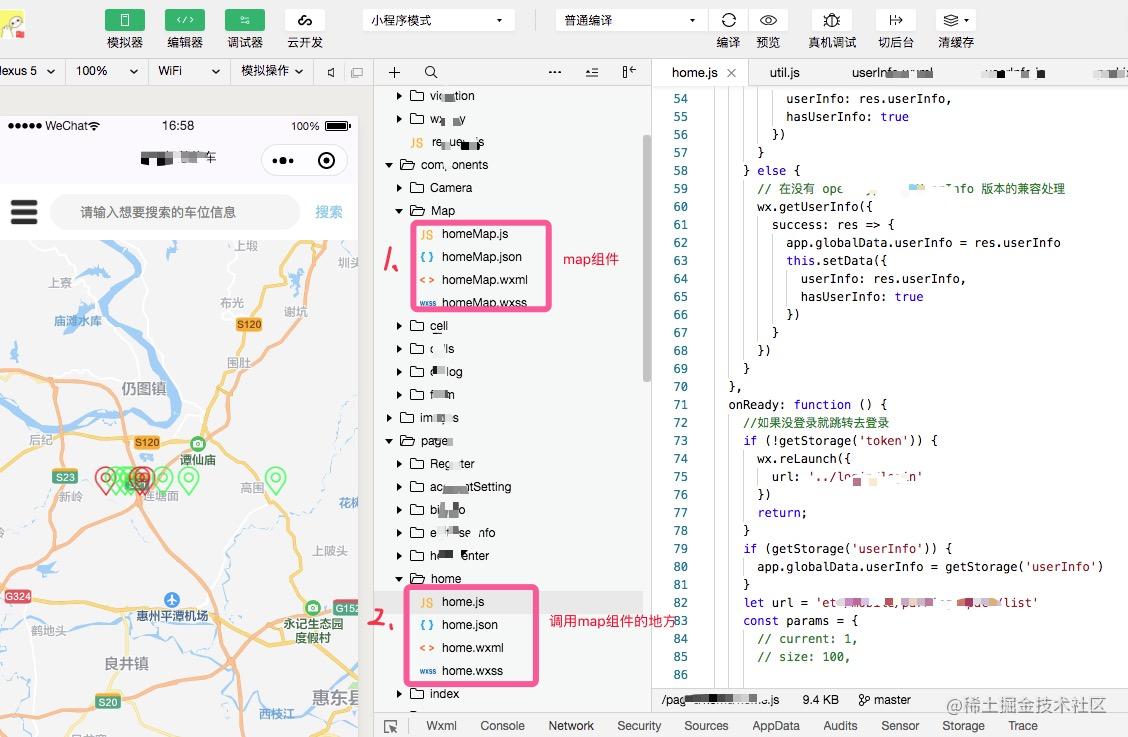Toggle the 调试器 debugger panel button
The image size is (1128, 737).
tap(245, 20)
